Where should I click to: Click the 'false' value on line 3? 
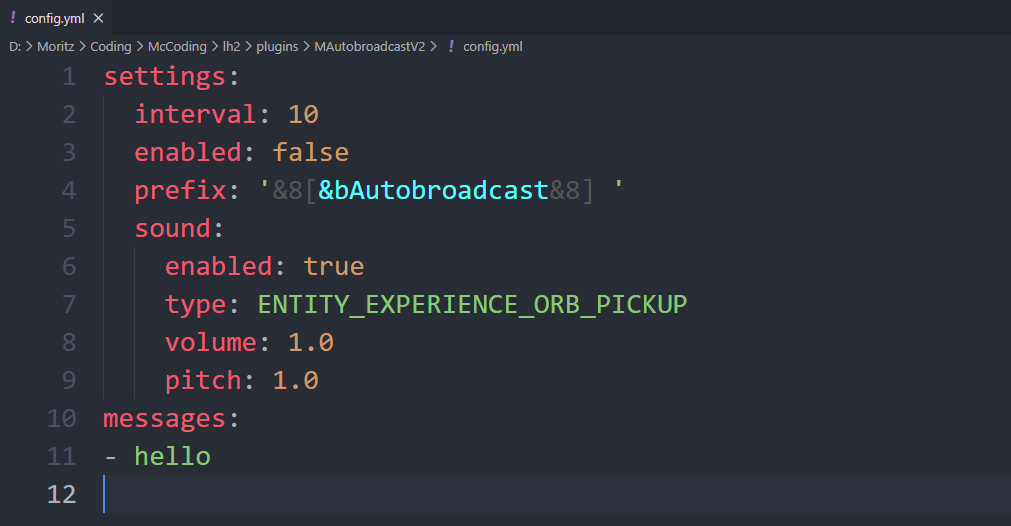tap(310, 153)
